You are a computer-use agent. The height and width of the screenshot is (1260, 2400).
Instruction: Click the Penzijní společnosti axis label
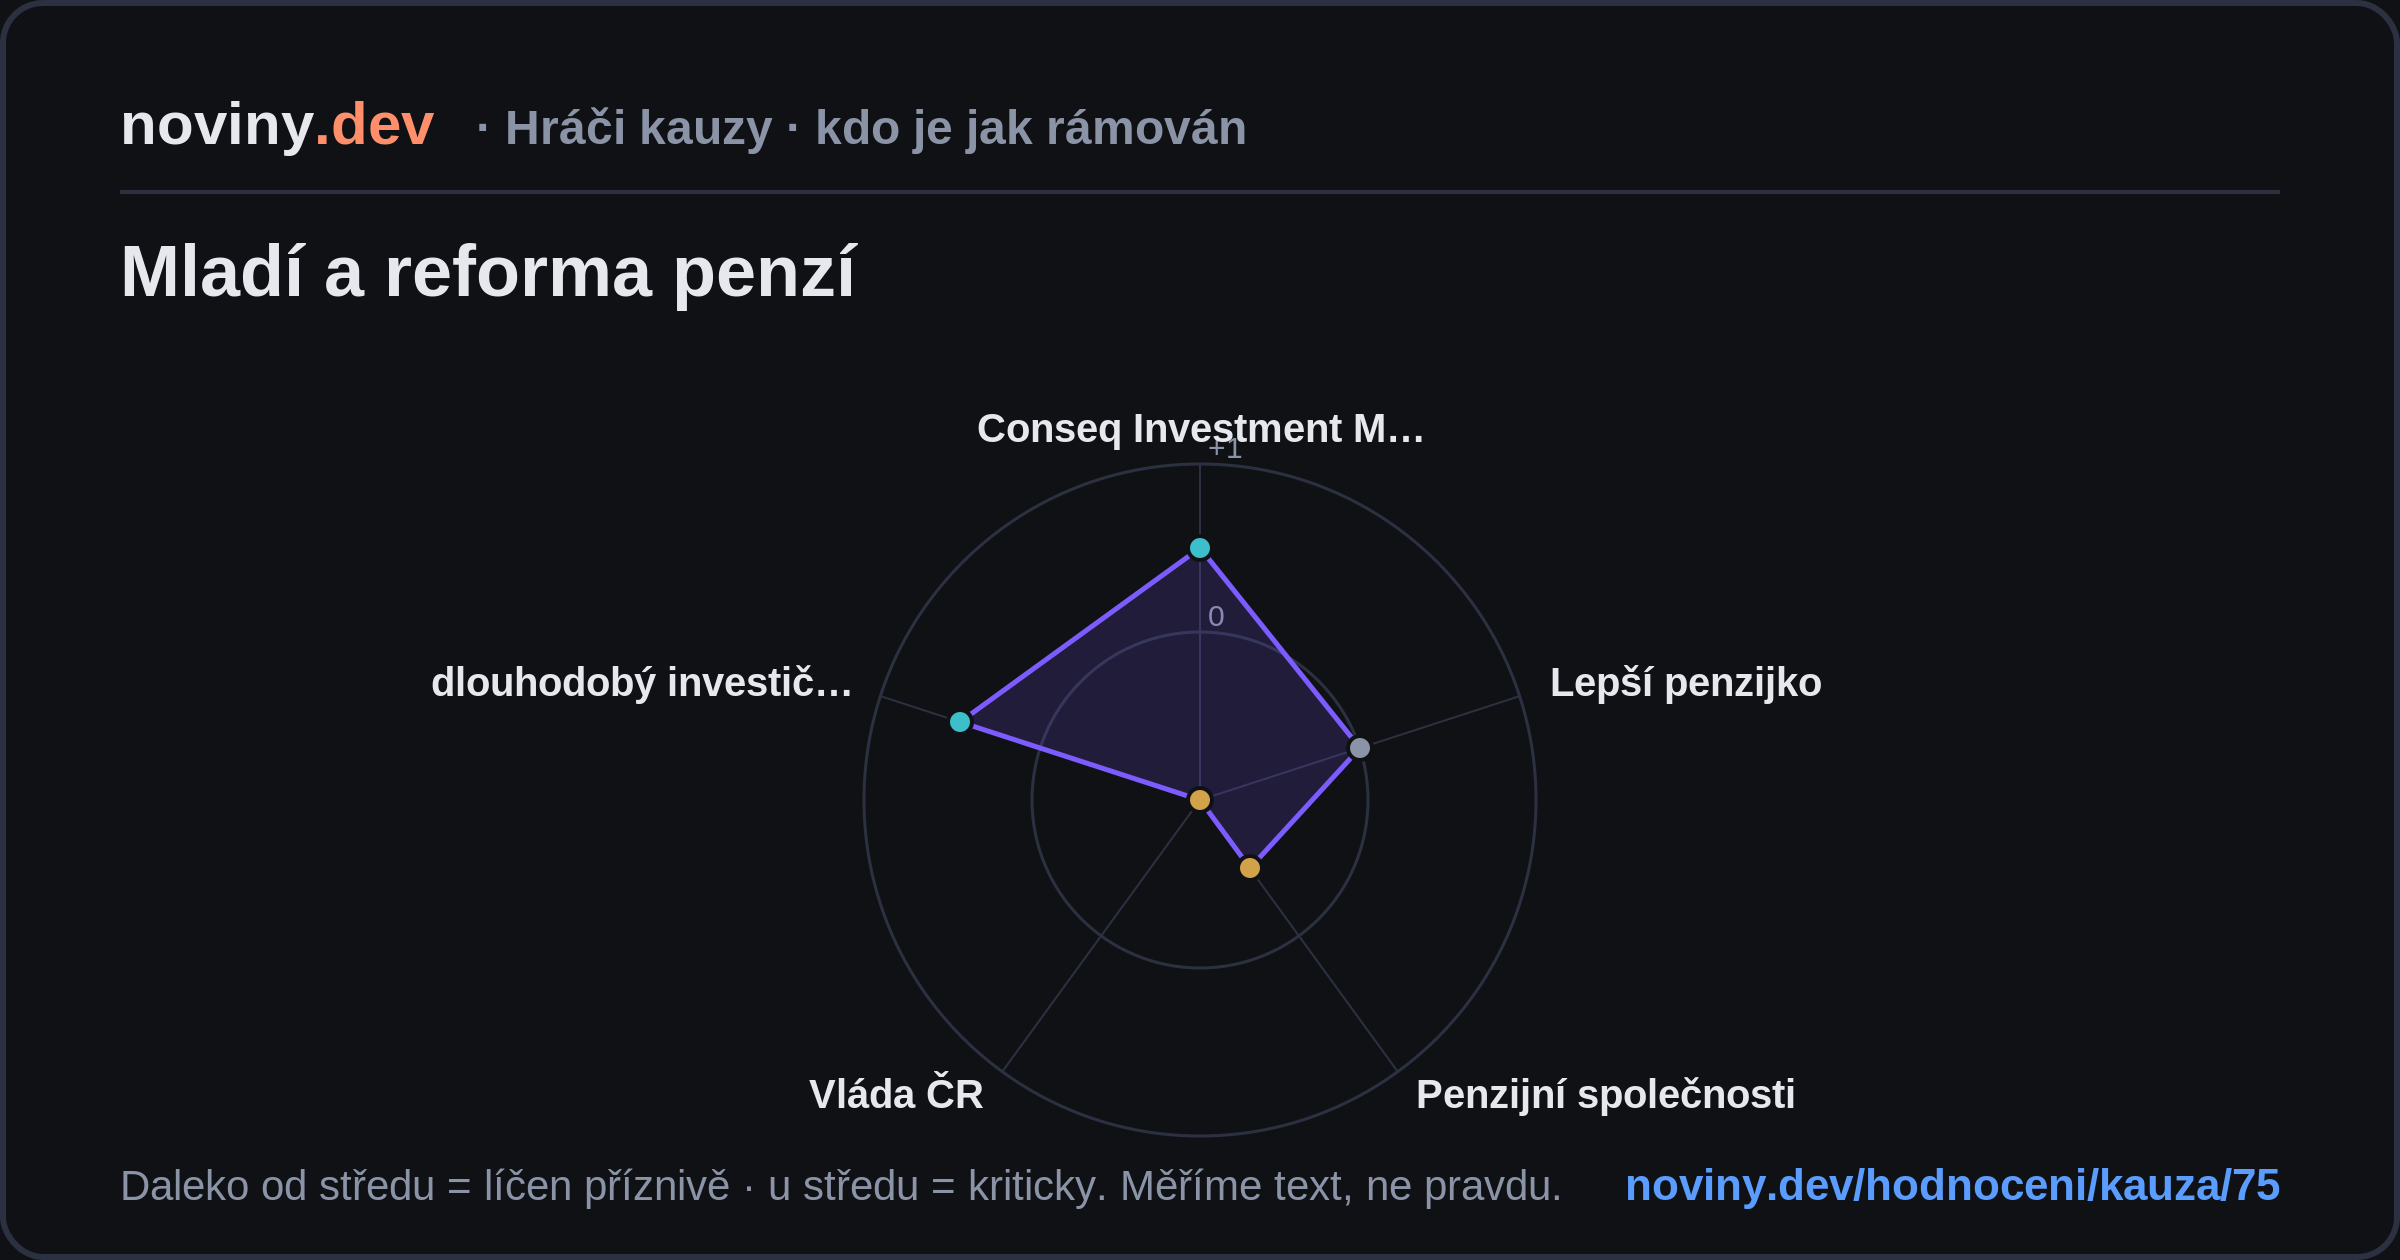[1606, 1095]
